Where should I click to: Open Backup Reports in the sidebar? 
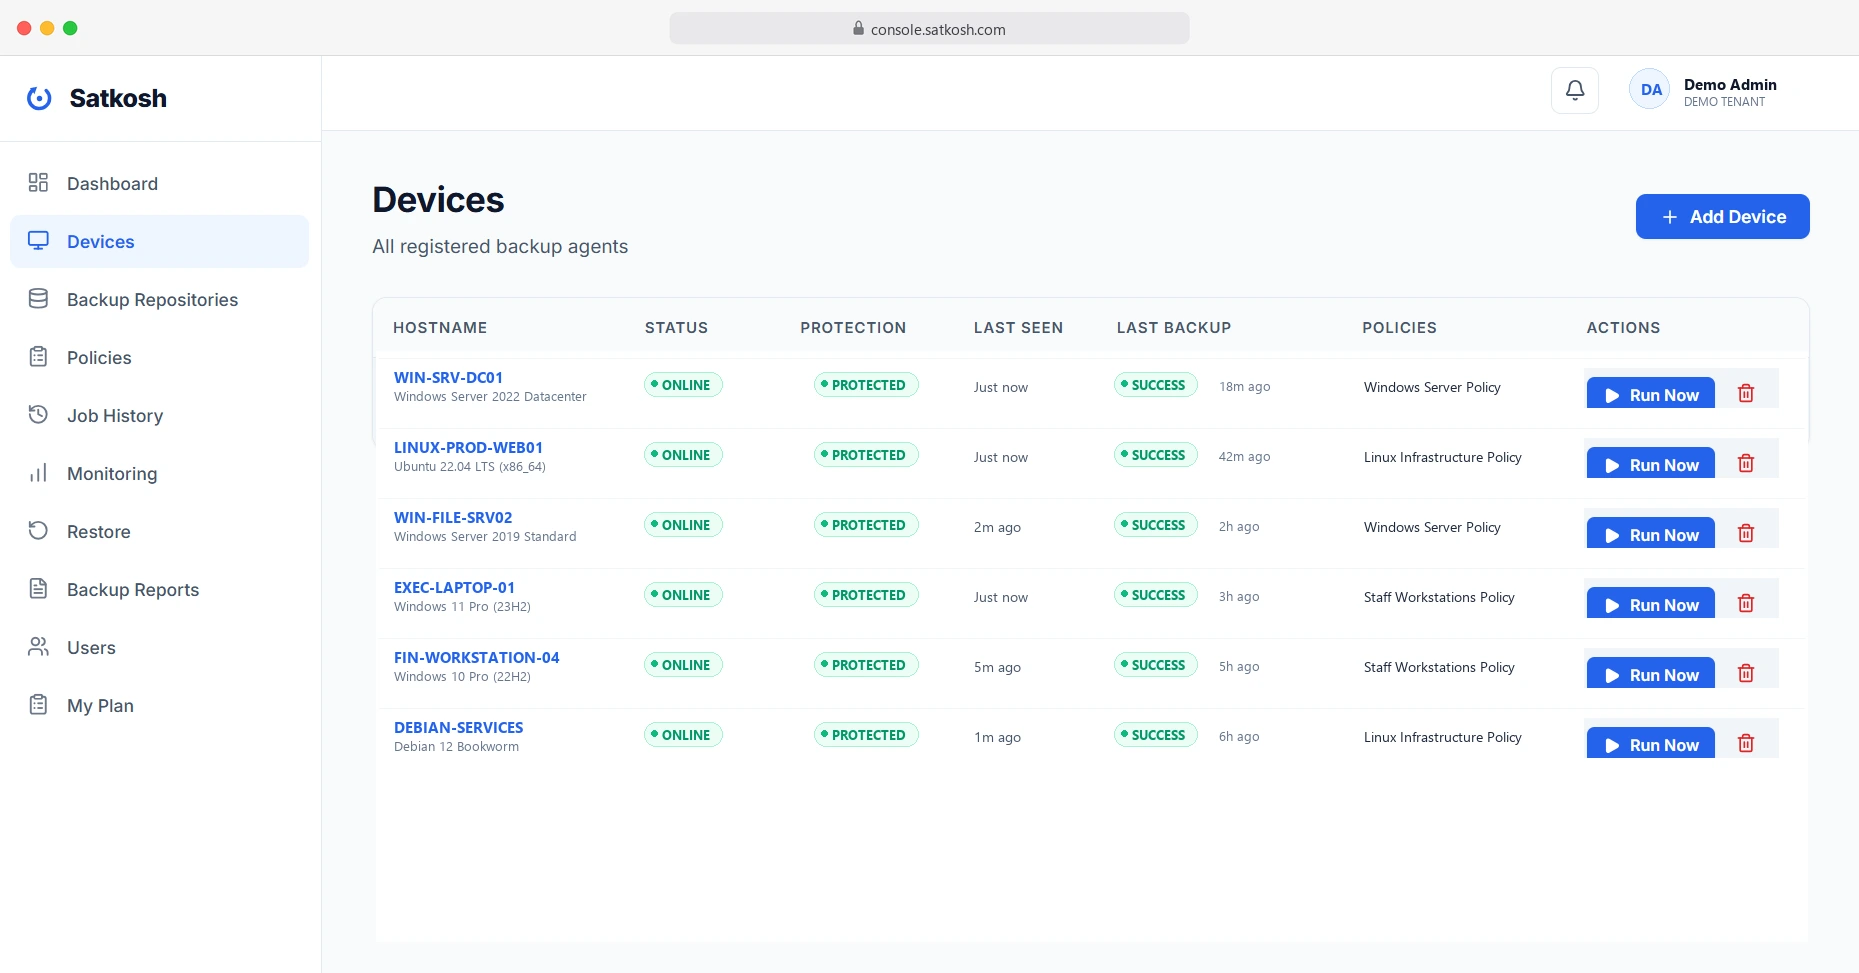159,589
